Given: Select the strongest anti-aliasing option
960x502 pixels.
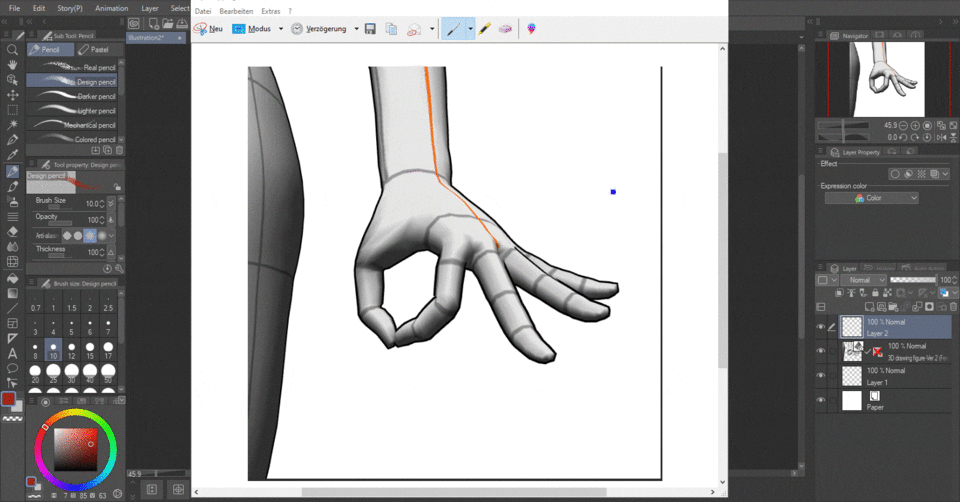Looking at the screenshot, I should (102, 235).
